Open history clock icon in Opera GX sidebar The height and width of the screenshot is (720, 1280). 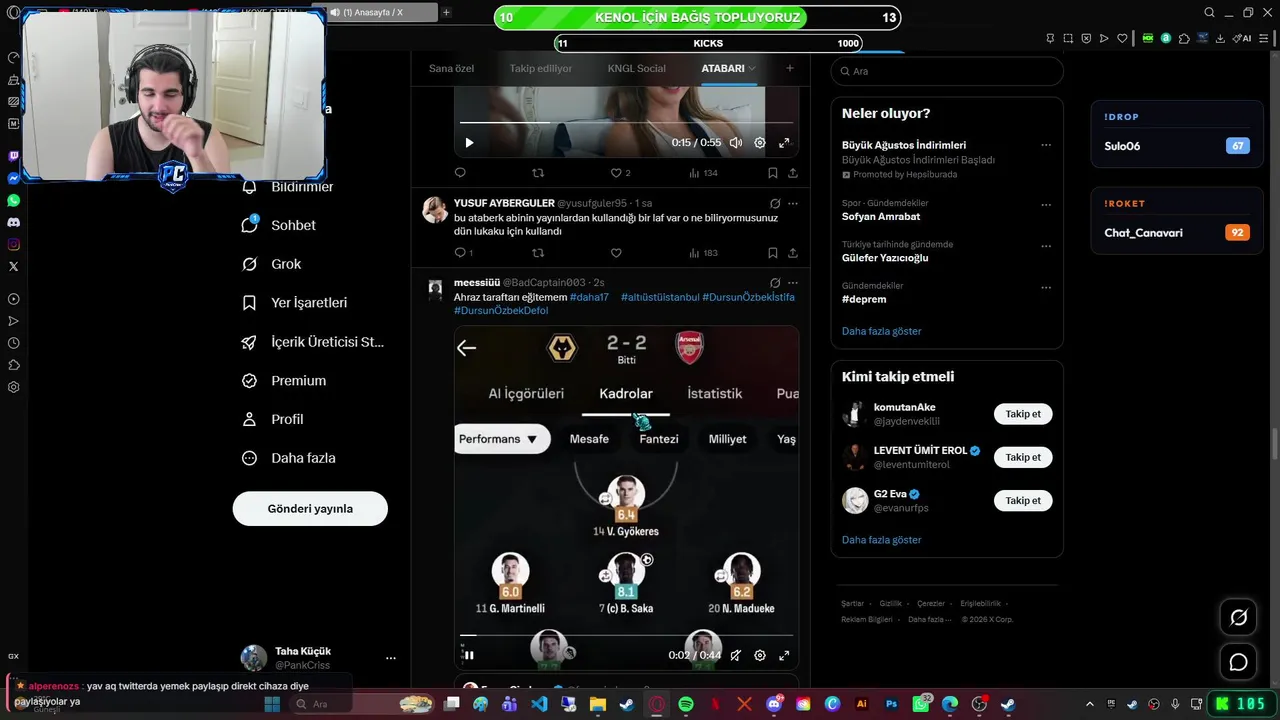14,343
